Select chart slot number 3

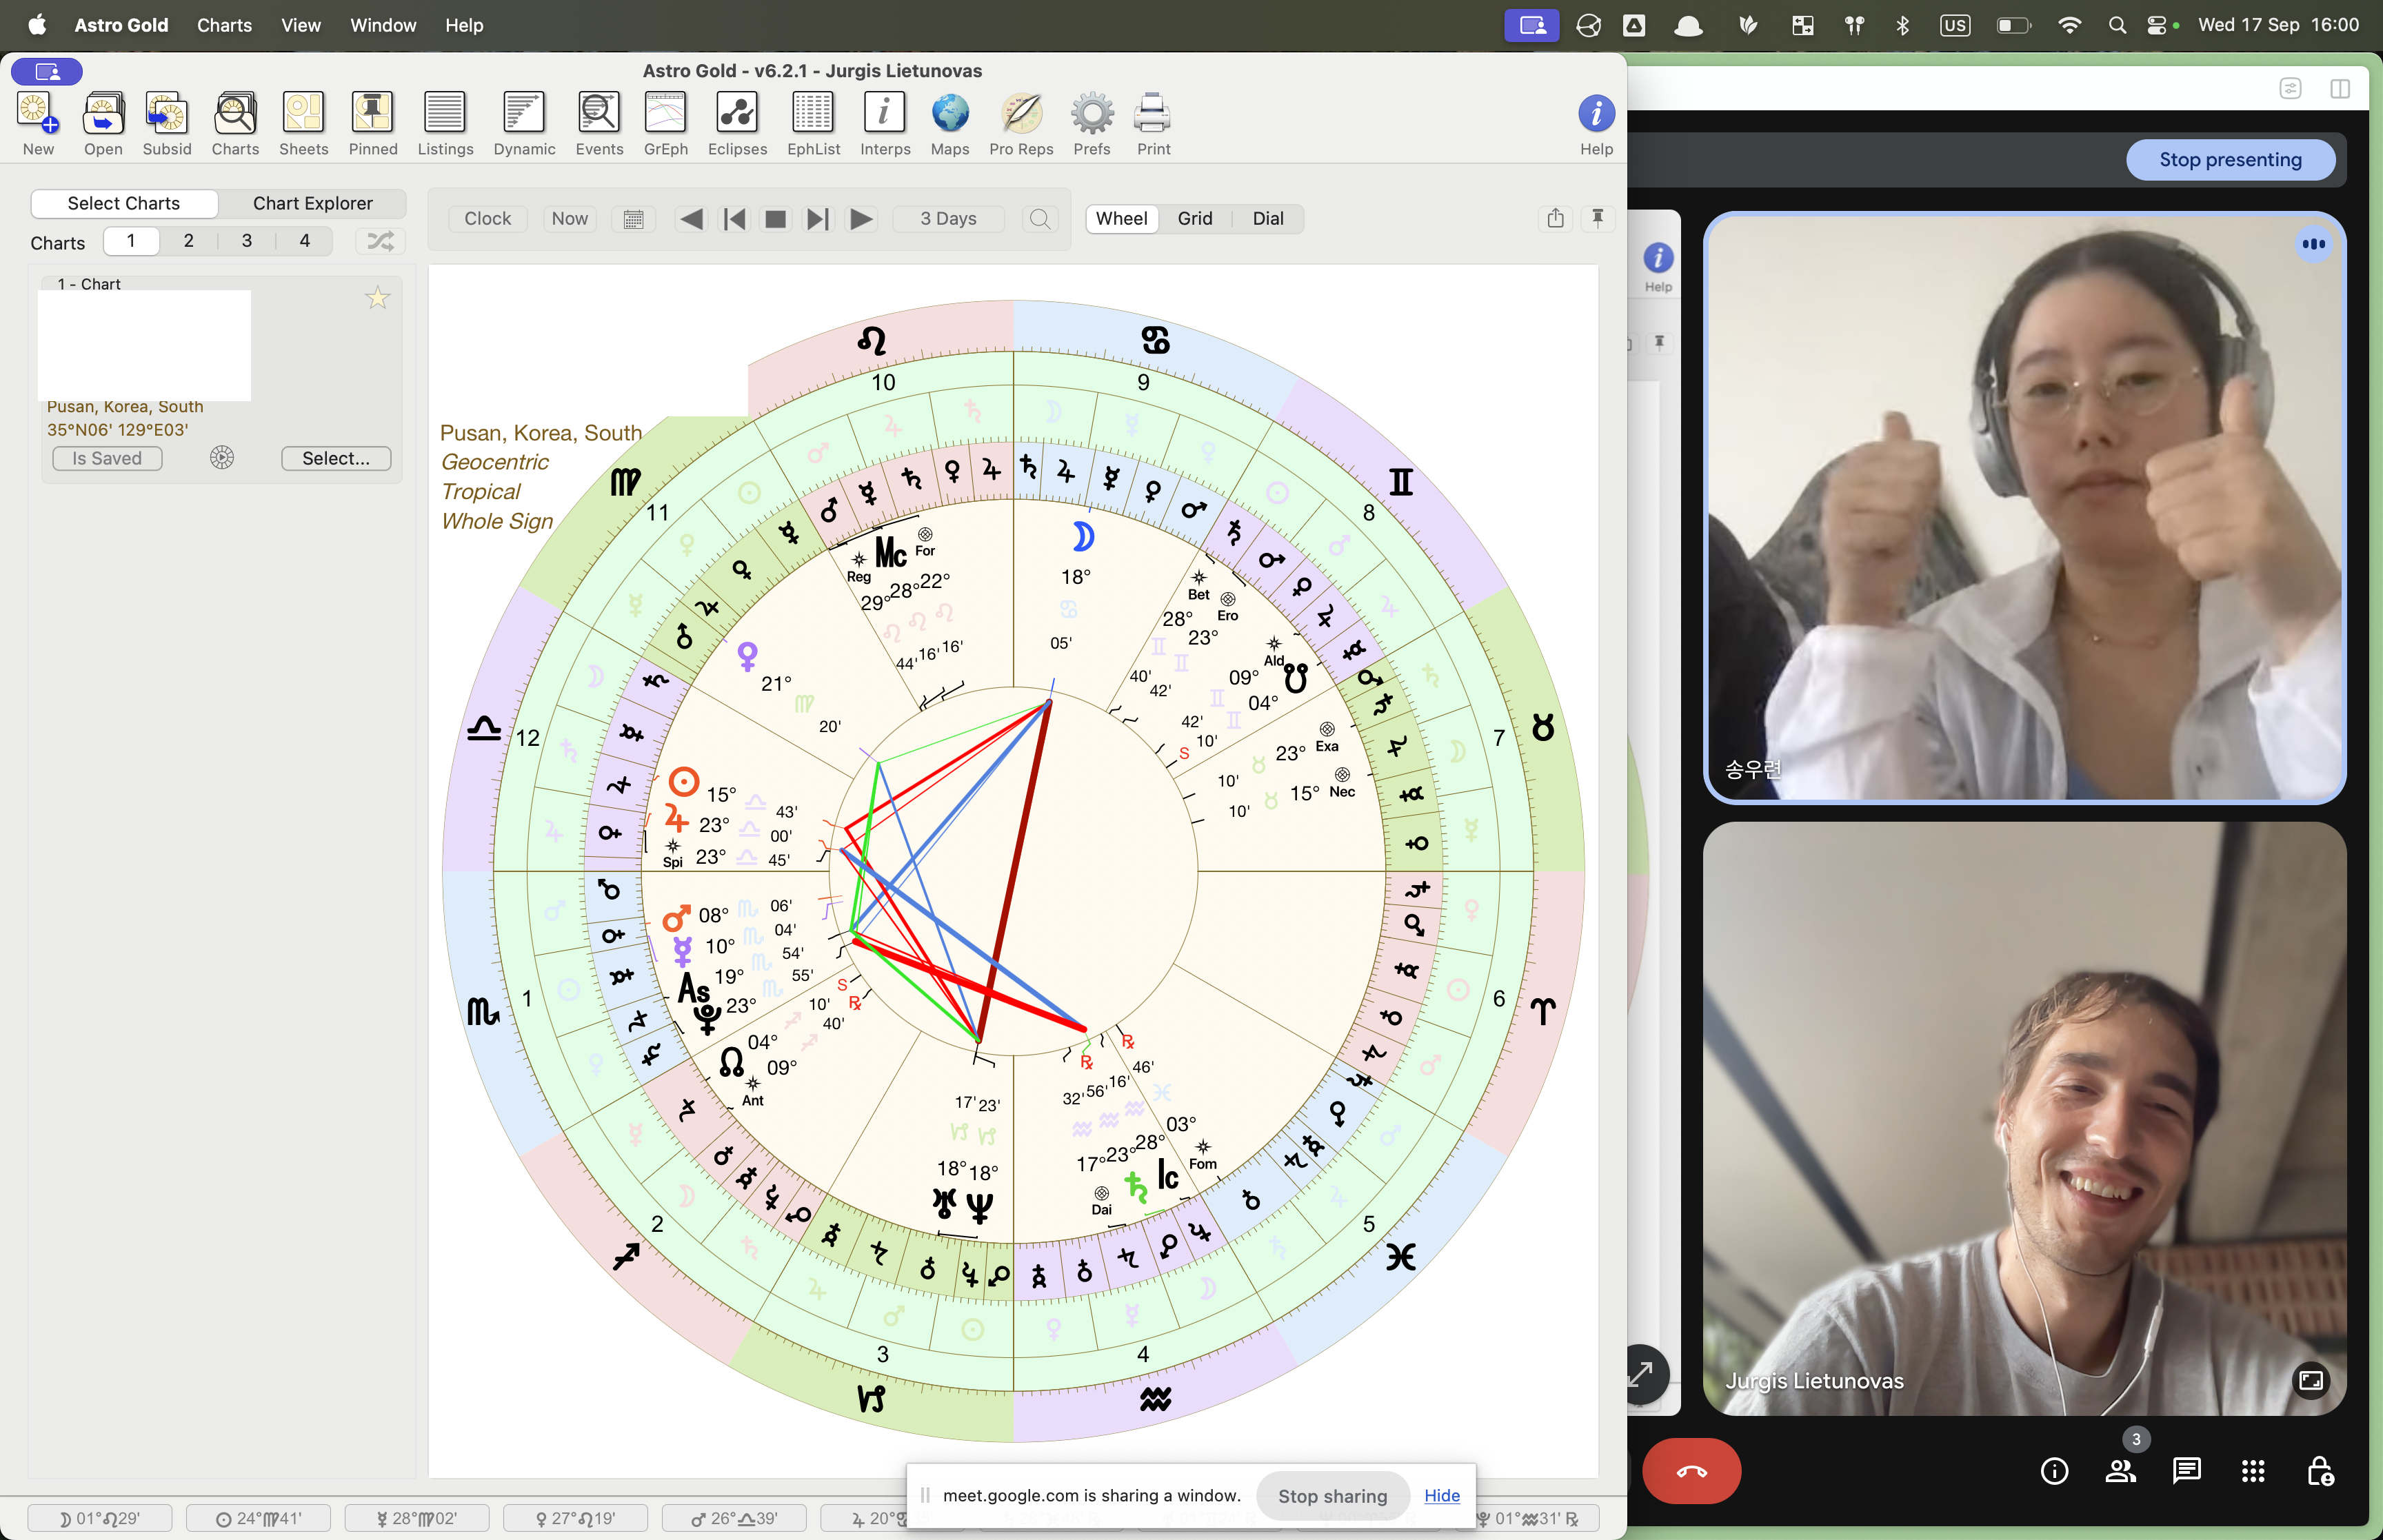246,241
